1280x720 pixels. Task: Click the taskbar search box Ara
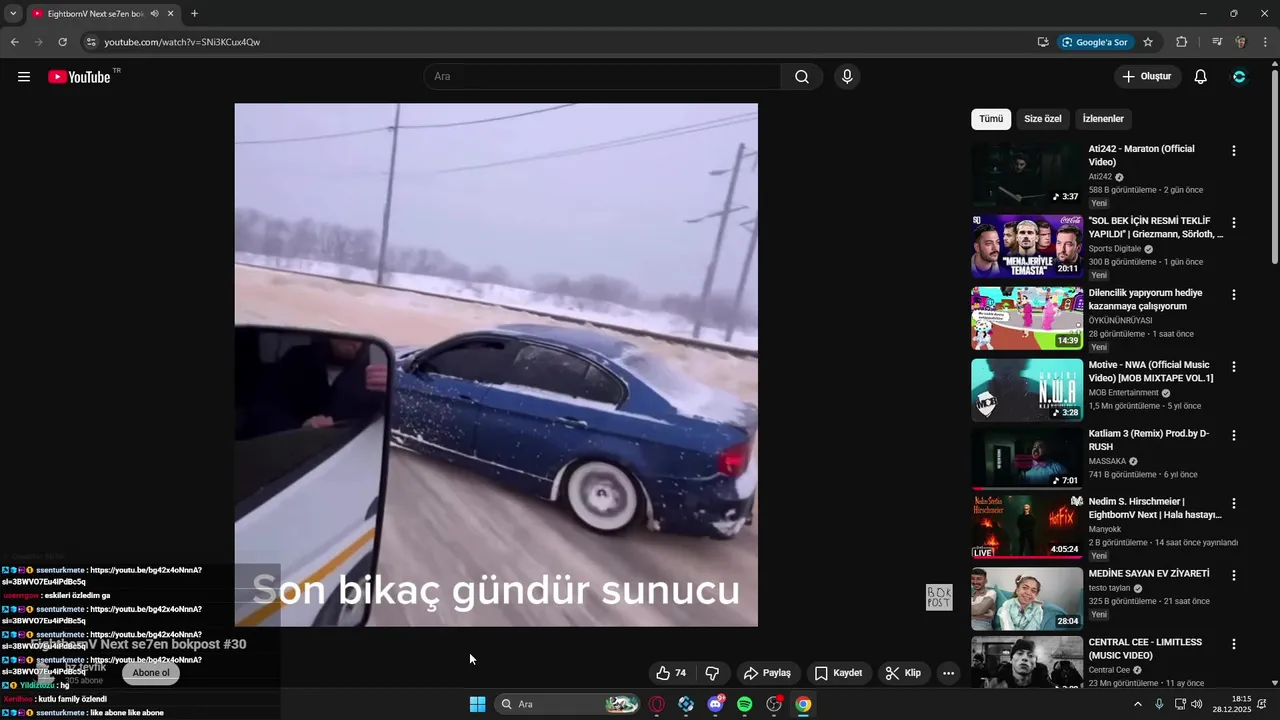point(567,704)
